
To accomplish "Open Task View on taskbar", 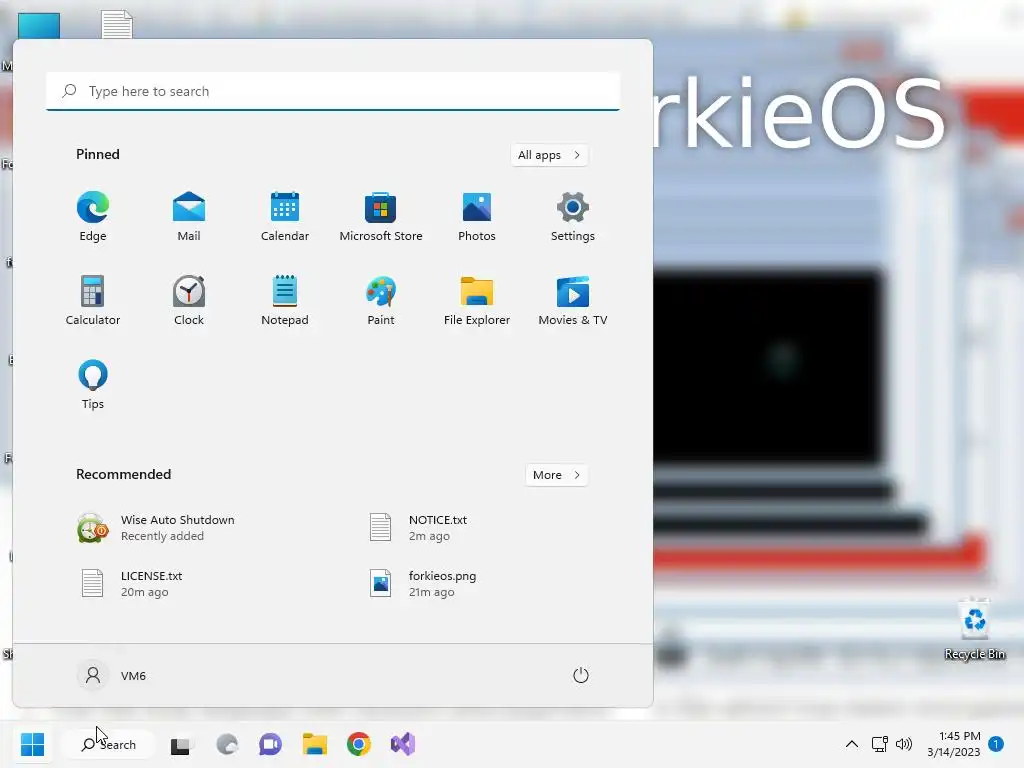I will (x=180, y=744).
